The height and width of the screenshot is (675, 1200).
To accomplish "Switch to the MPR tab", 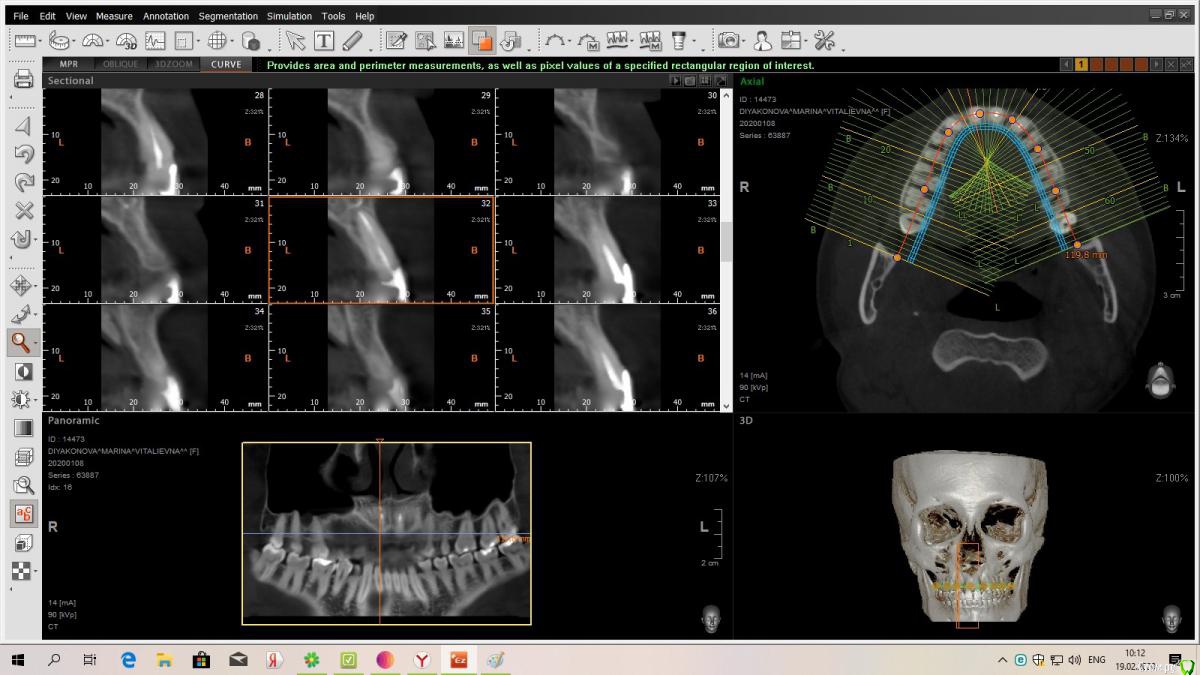I will pos(69,64).
